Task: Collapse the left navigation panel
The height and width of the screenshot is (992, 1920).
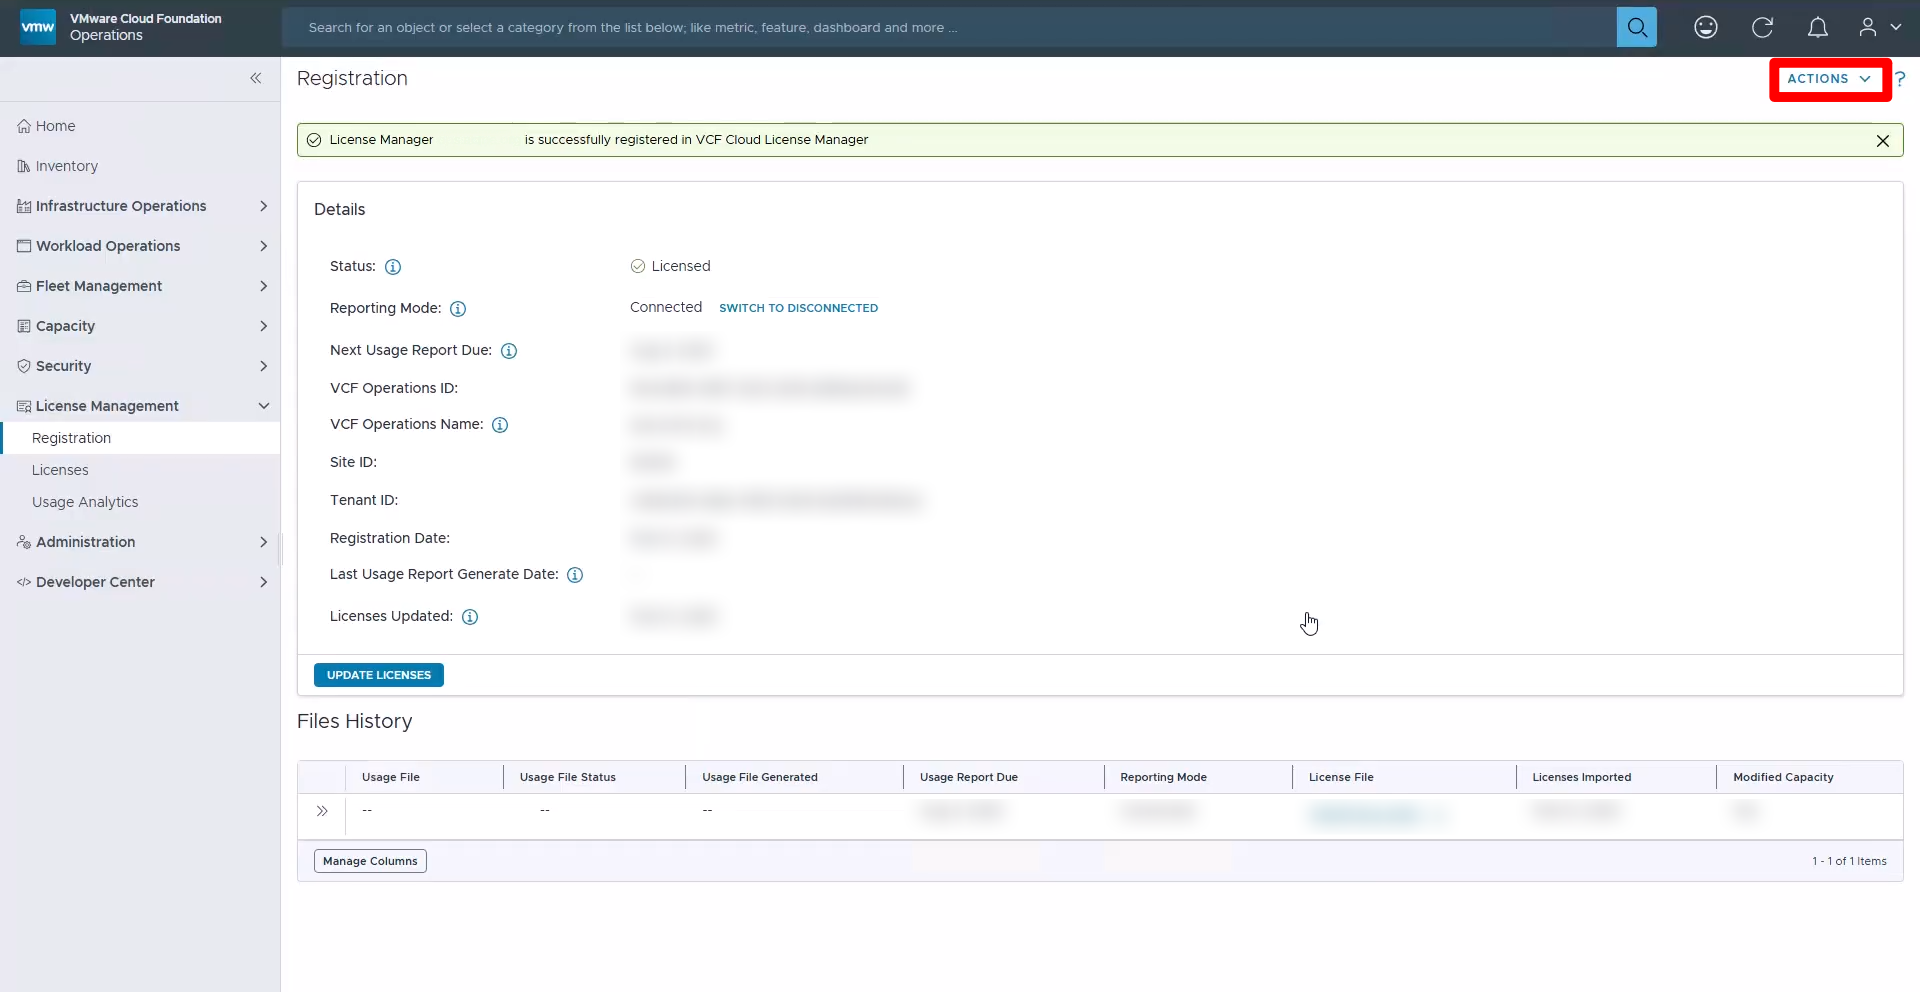Action: click(256, 78)
